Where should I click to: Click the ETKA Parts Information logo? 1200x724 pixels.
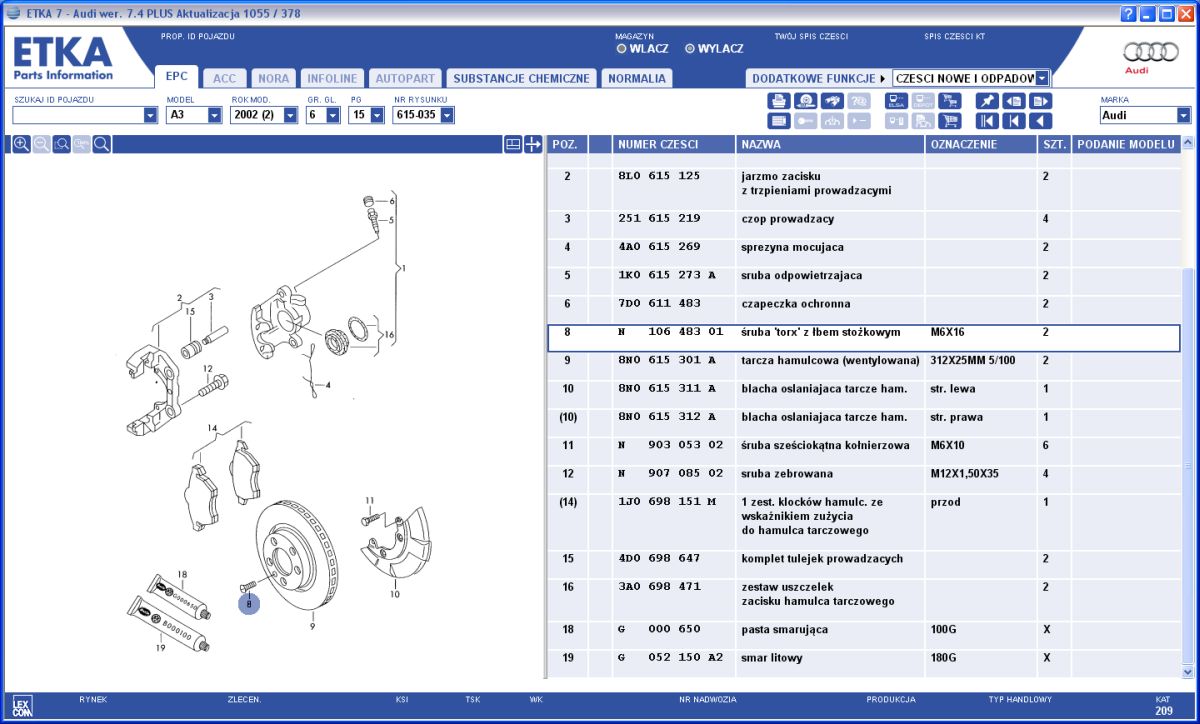click(63, 59)
